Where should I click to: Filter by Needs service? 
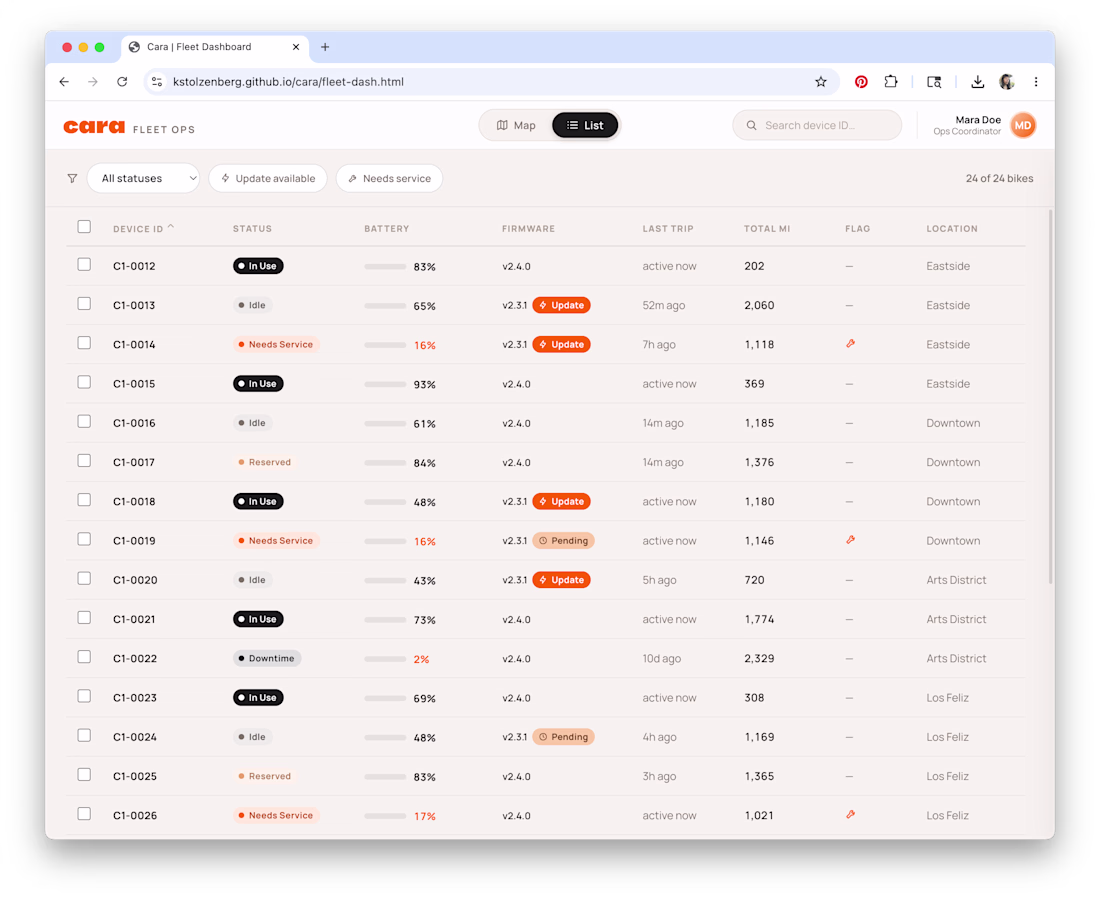point(389,178)
